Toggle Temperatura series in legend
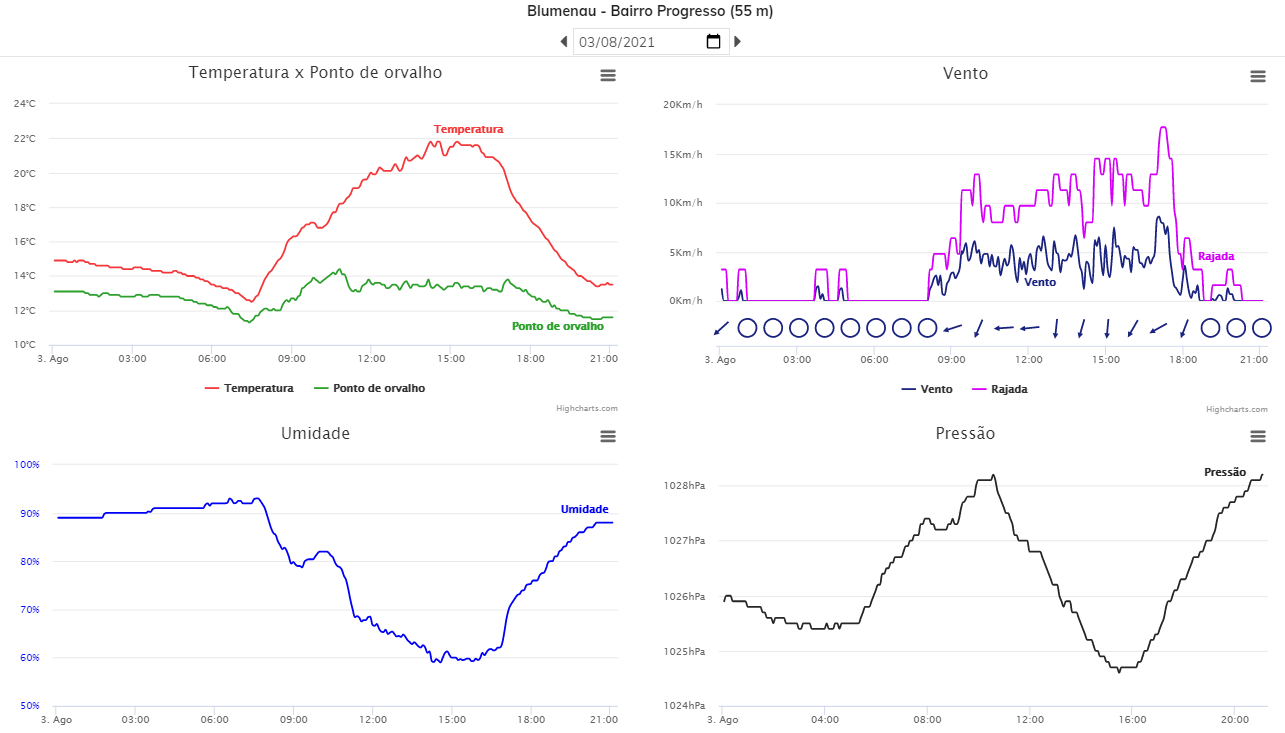The width and height of the screenshot is (1285, 733). (249, 388)
